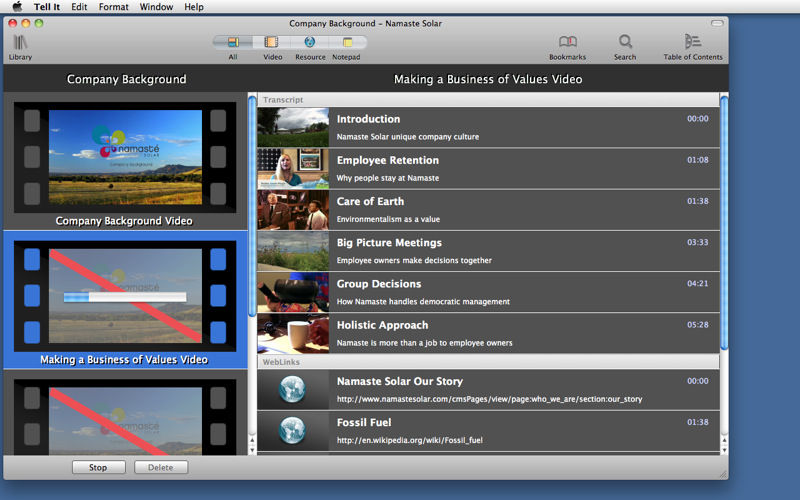800x500 pixels.
Task: Select the All view segment icon
Action: [233, 42]
